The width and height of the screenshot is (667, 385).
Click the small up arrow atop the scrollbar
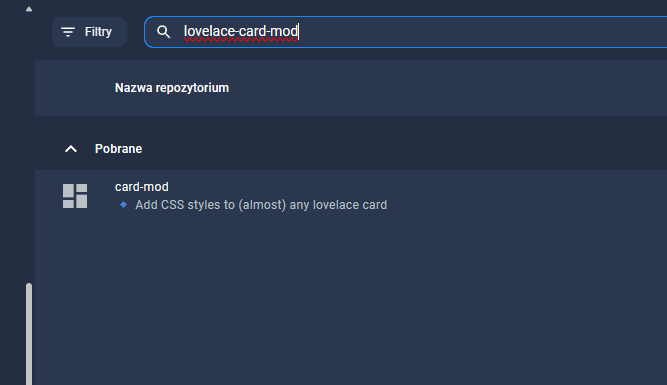[29, 9]
